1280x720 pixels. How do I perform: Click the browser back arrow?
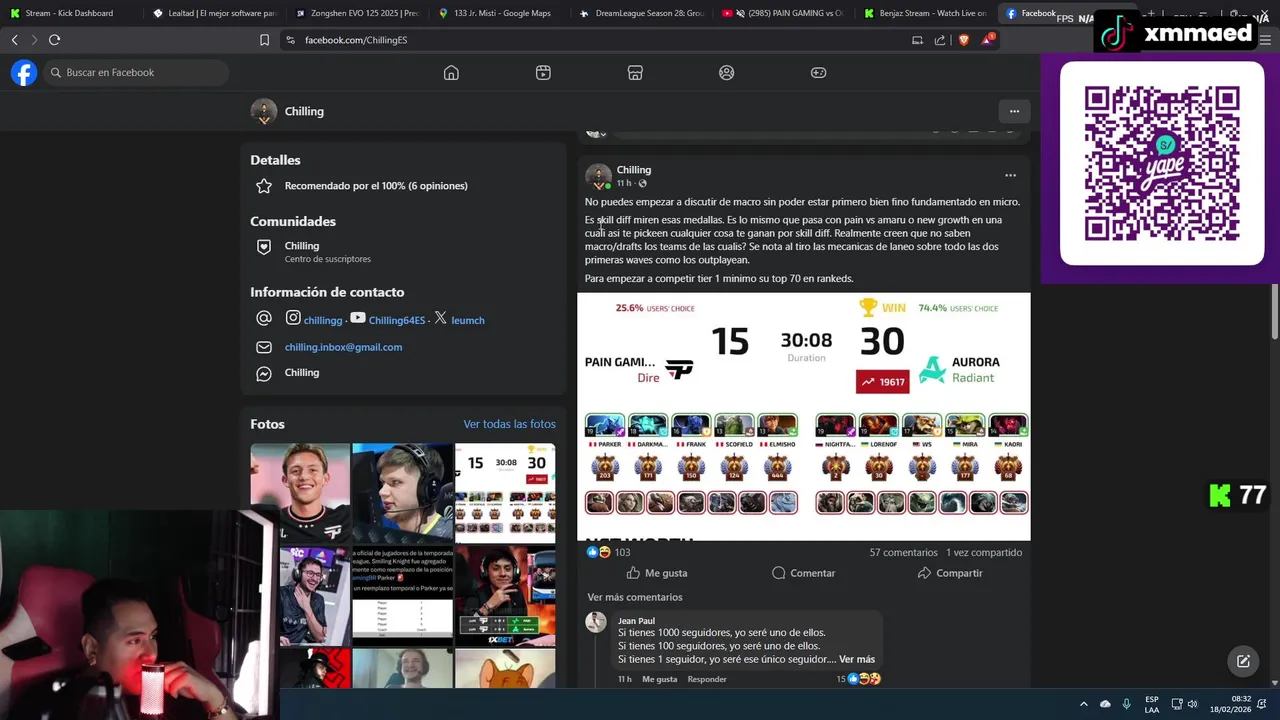tap(14, 40)
